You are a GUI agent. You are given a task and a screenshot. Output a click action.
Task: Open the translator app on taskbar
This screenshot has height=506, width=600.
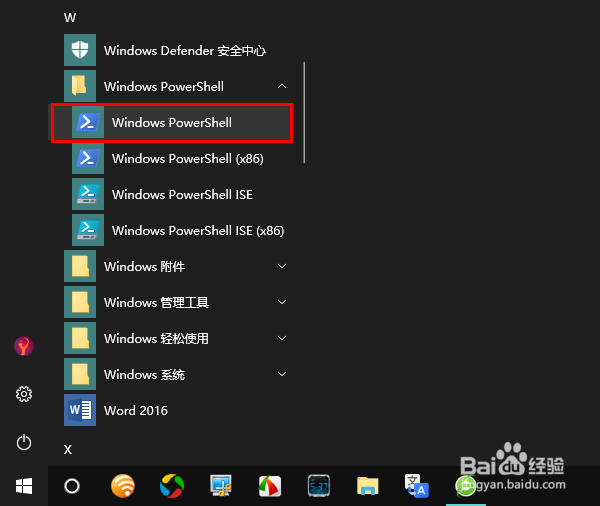pos(417,486)
